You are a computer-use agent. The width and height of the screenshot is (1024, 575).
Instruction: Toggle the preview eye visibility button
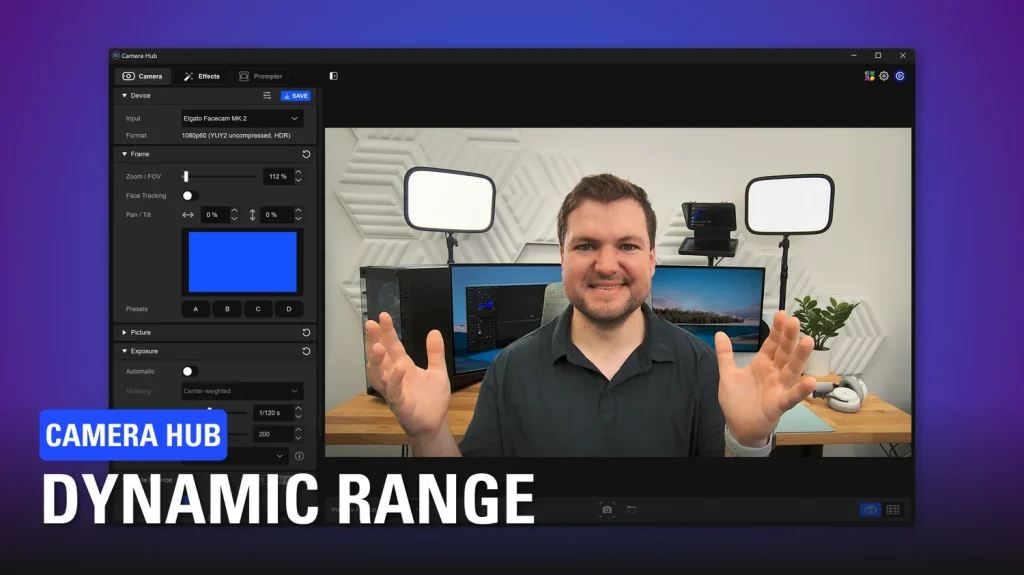(870, 510)
